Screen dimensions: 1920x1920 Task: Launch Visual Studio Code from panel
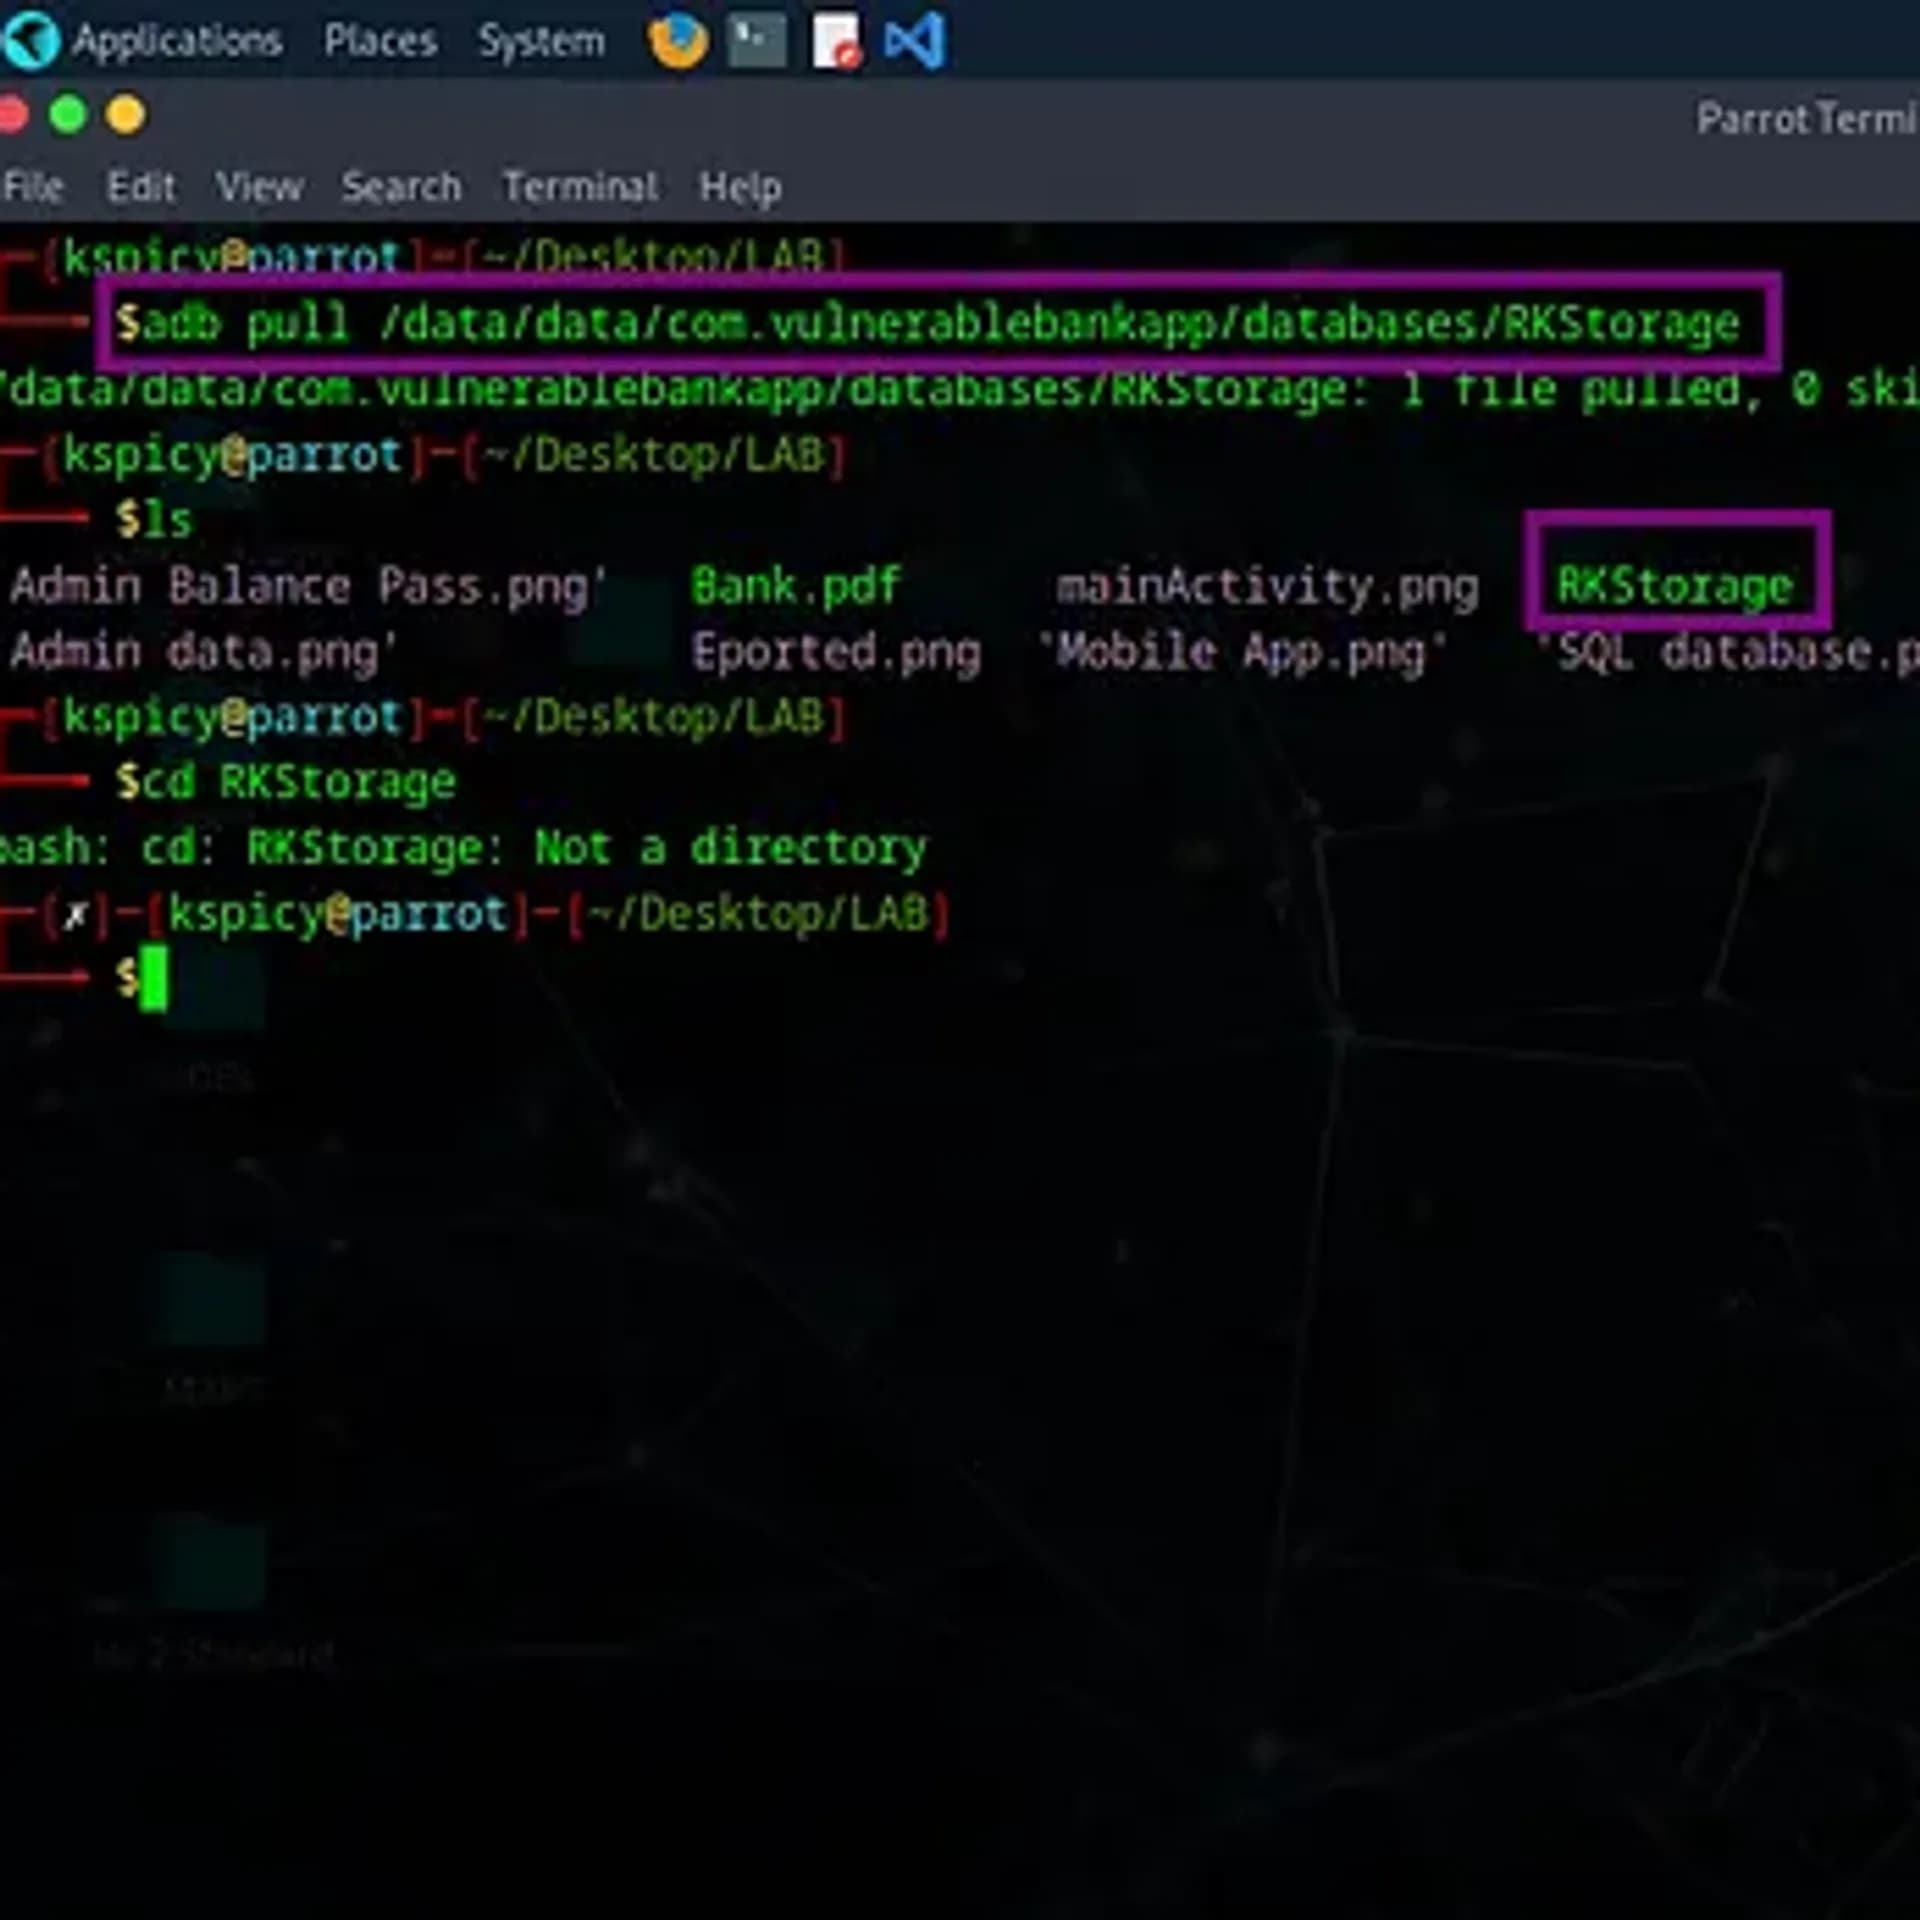915,42
